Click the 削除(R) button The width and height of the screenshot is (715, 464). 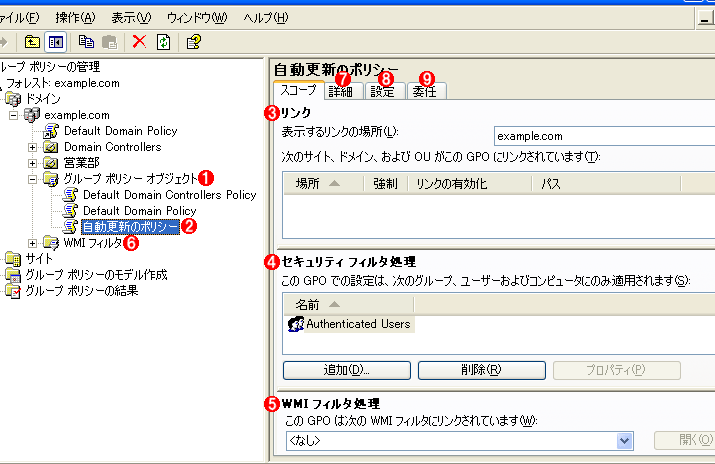pyautogui.click(x=482, y=370)
